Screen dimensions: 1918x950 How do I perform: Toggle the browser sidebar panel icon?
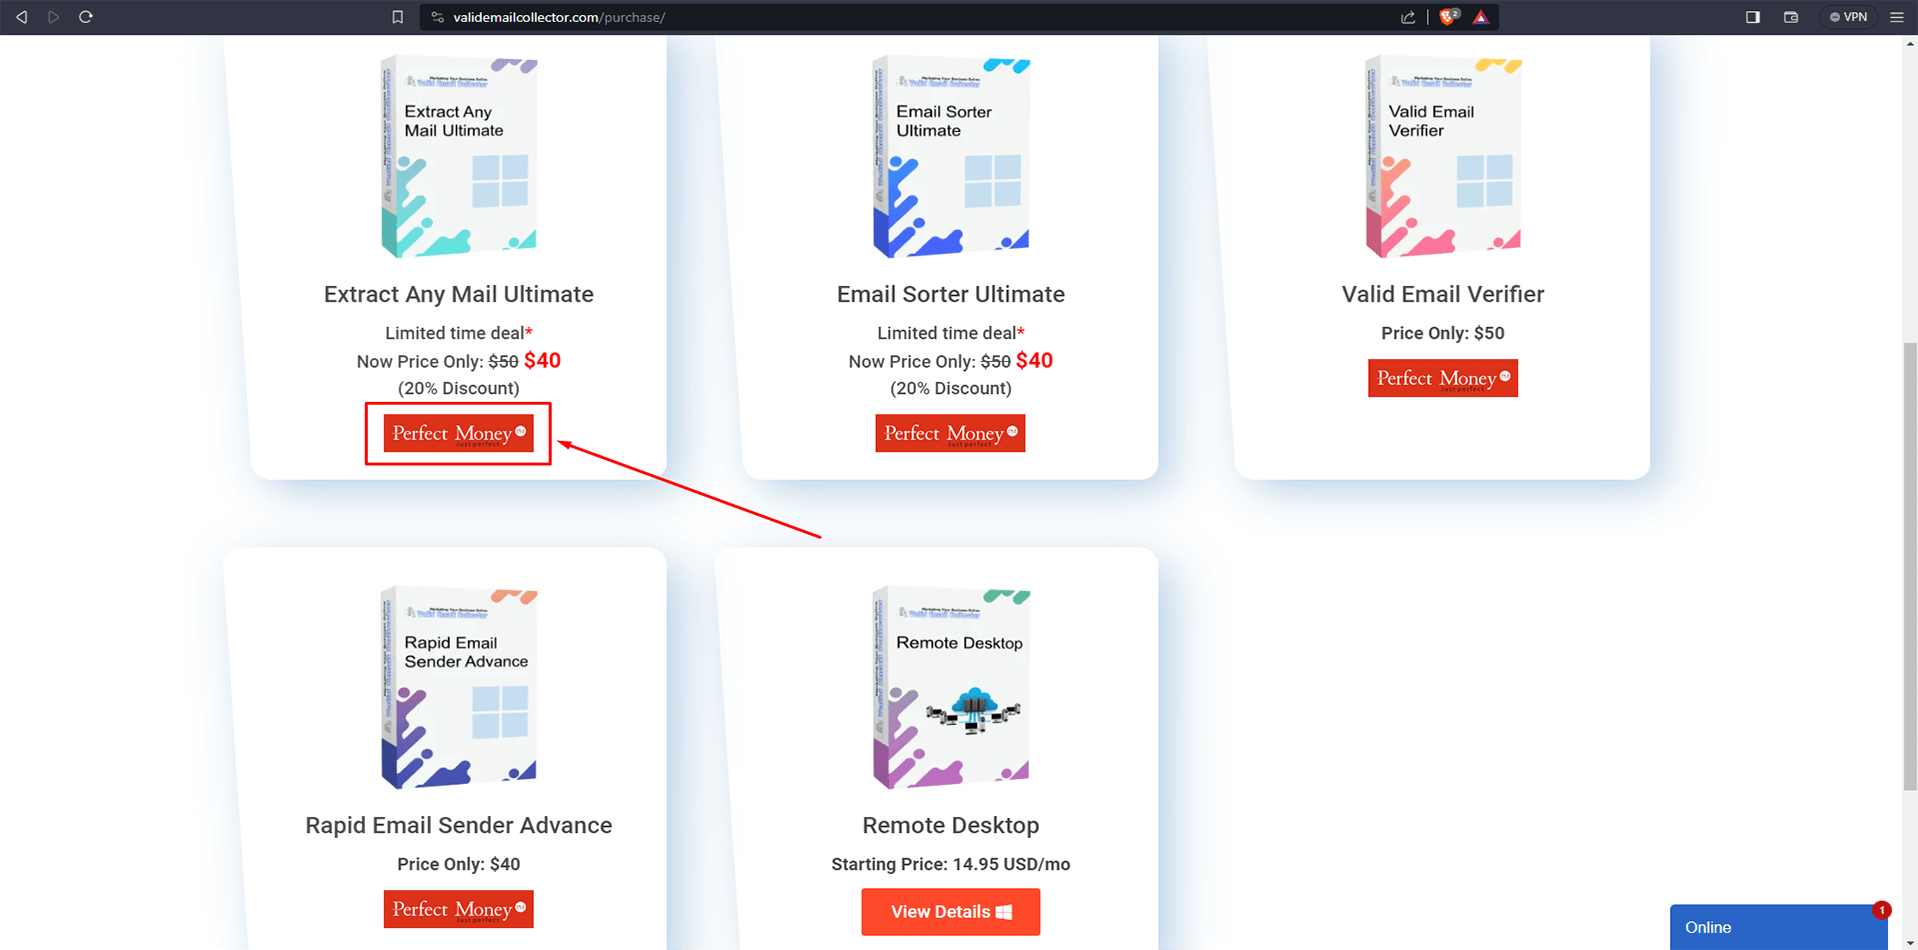click(x=1753, y=17)
